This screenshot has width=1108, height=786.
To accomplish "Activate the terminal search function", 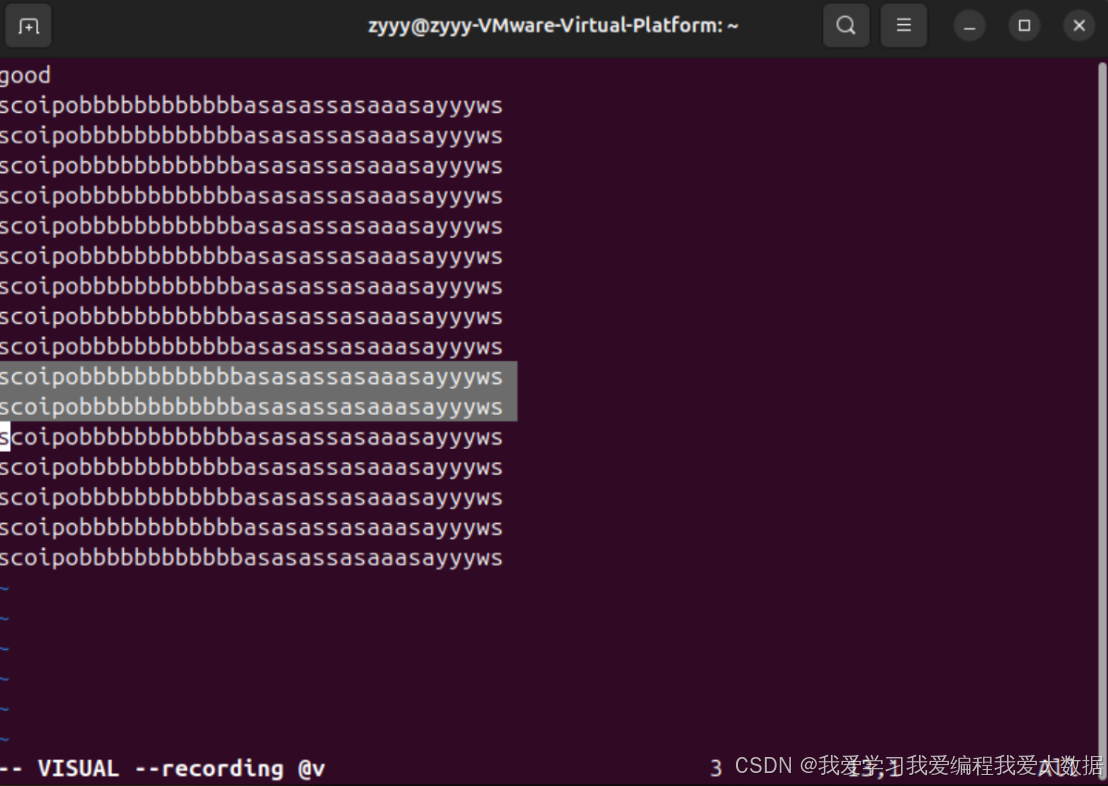I will click(x=846, y=25).
